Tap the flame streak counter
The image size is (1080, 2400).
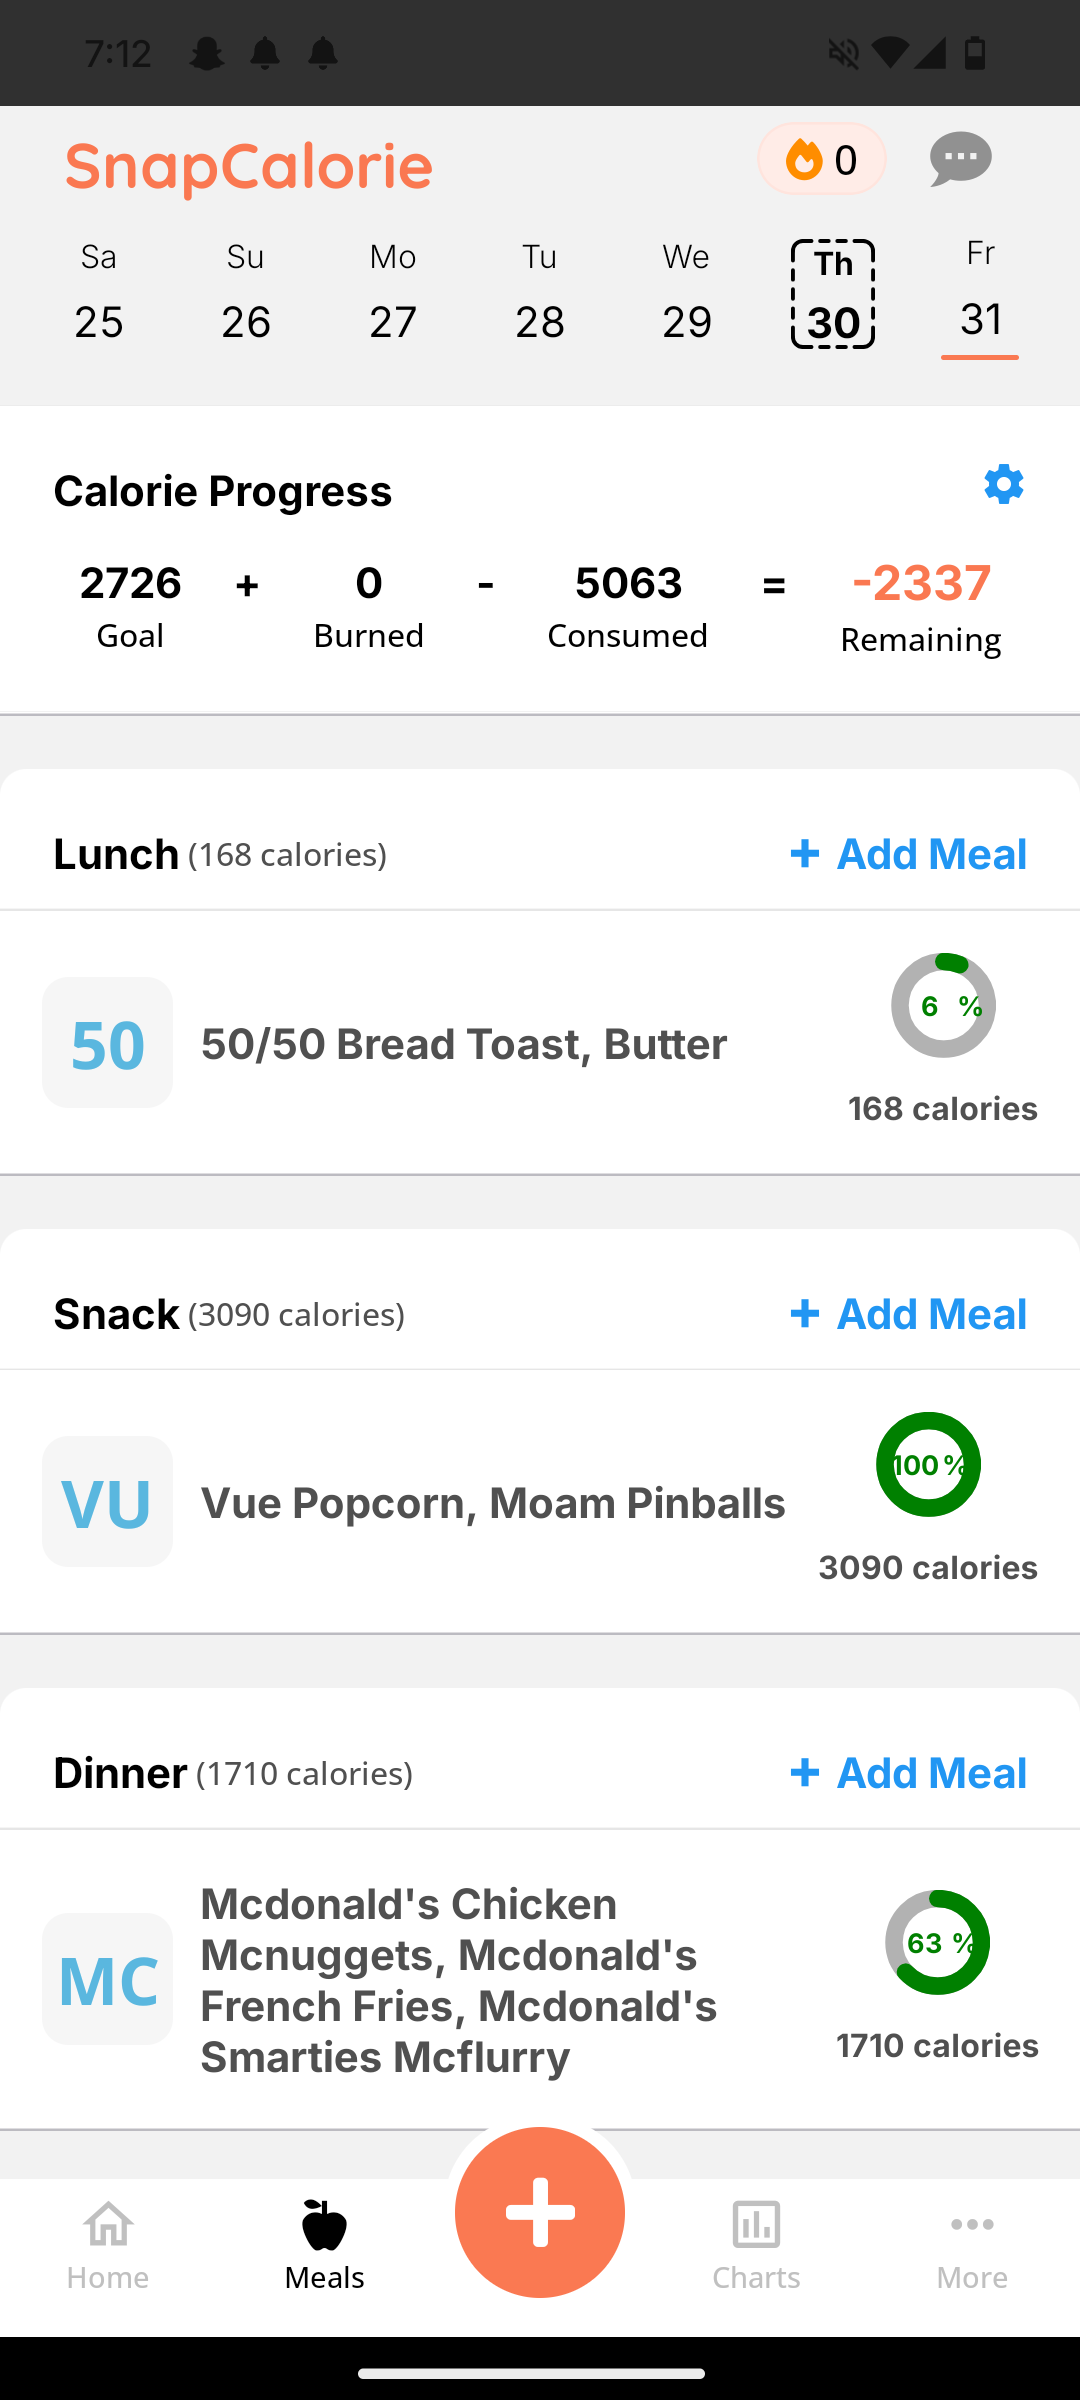click(821, 159)
